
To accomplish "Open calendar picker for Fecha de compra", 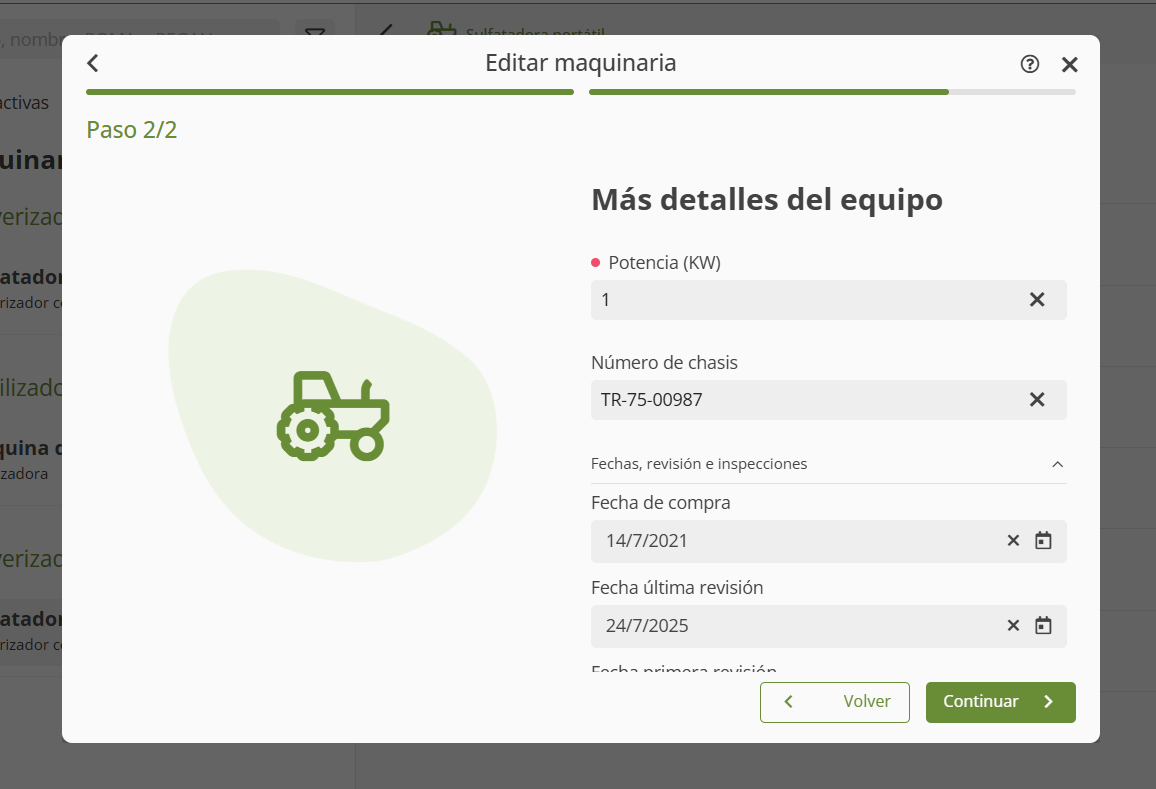I will [1043, 541].
